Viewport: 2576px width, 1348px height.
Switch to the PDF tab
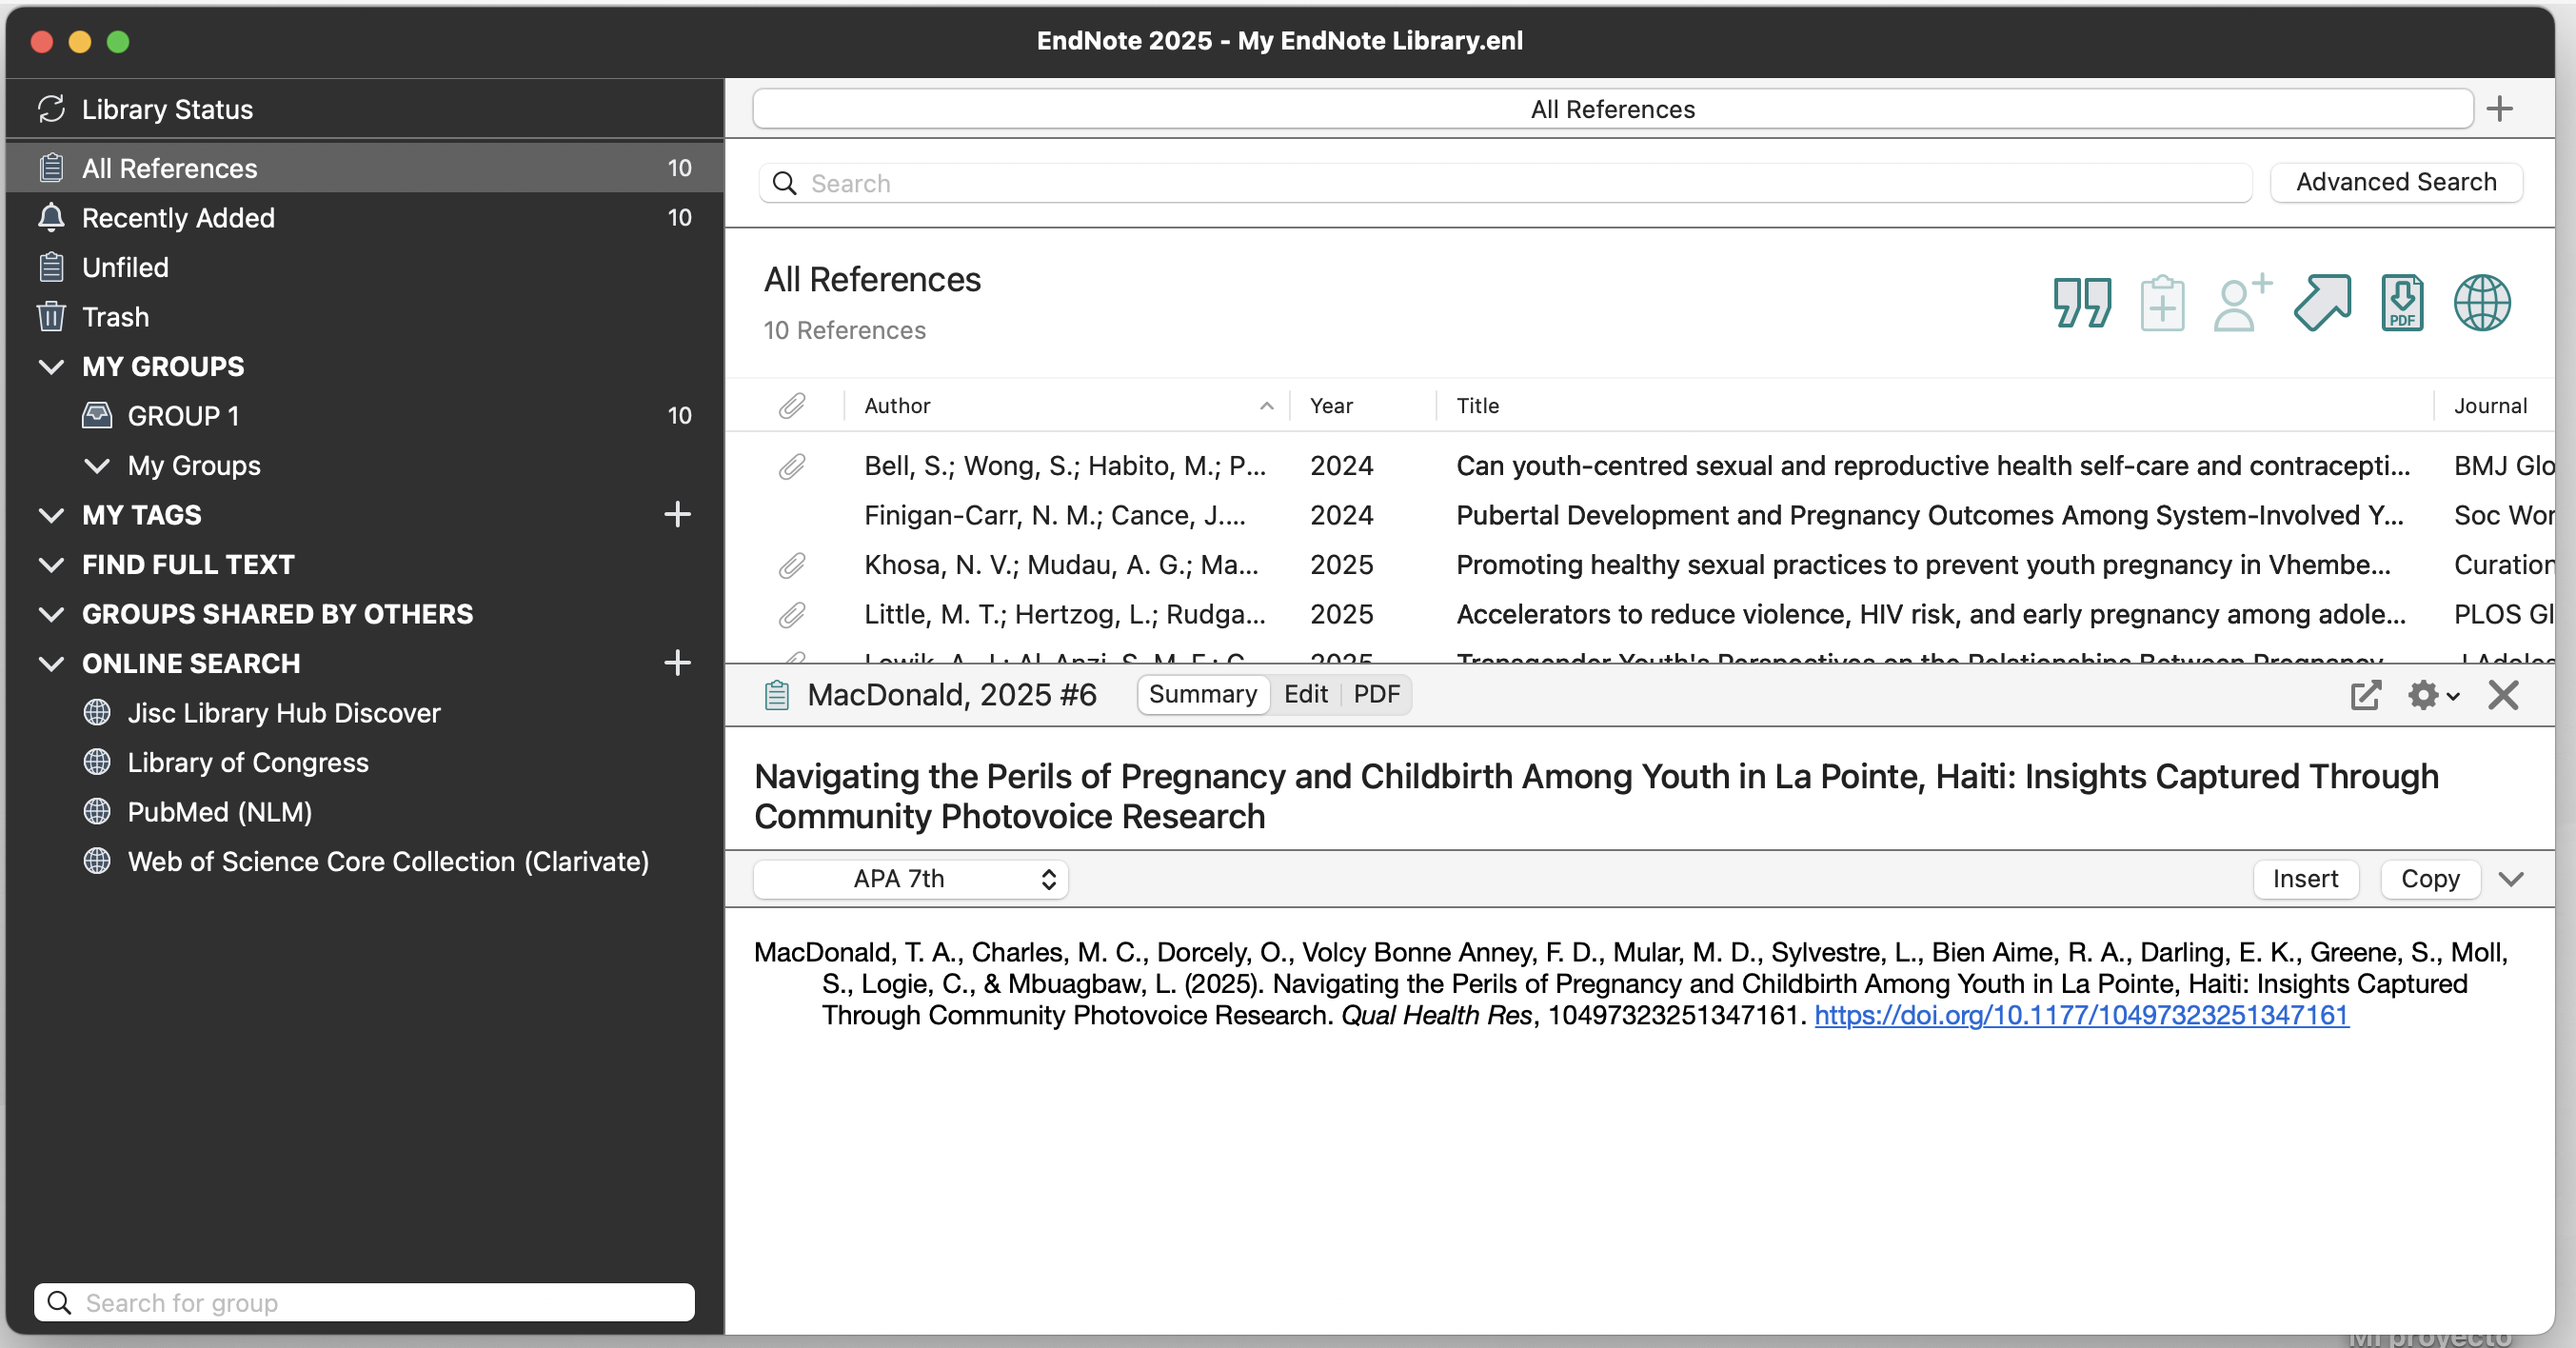tap(1376, 694)
